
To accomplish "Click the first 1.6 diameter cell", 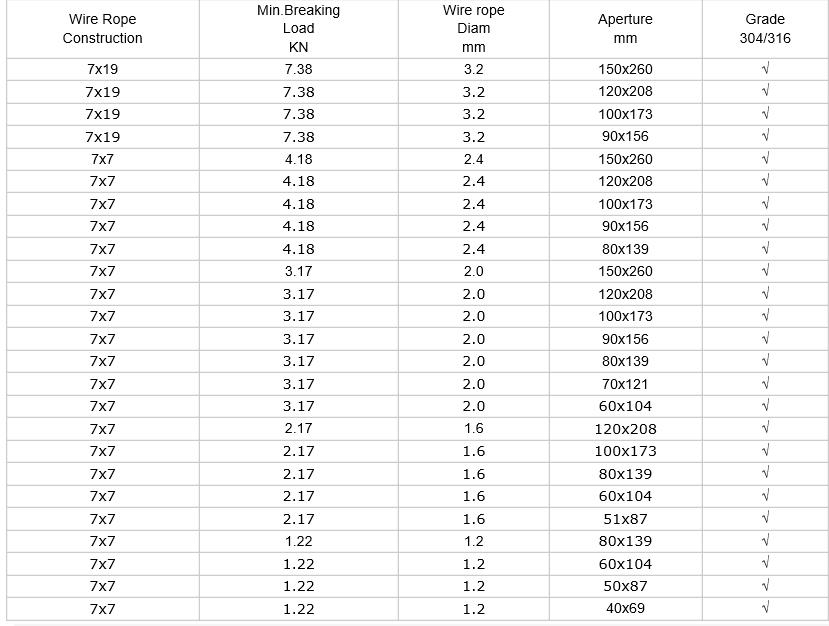I will 474,429.
